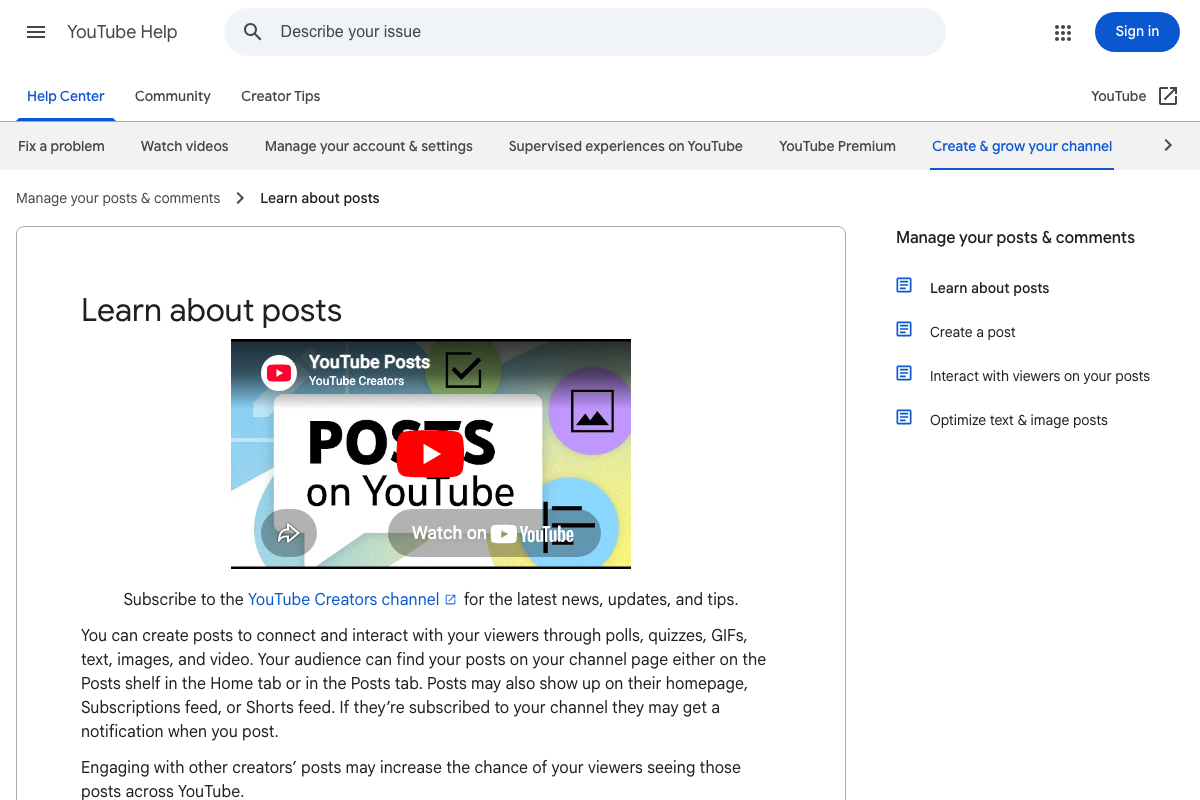Open Supervised experiences on YouTube category

tap(626, 146)
